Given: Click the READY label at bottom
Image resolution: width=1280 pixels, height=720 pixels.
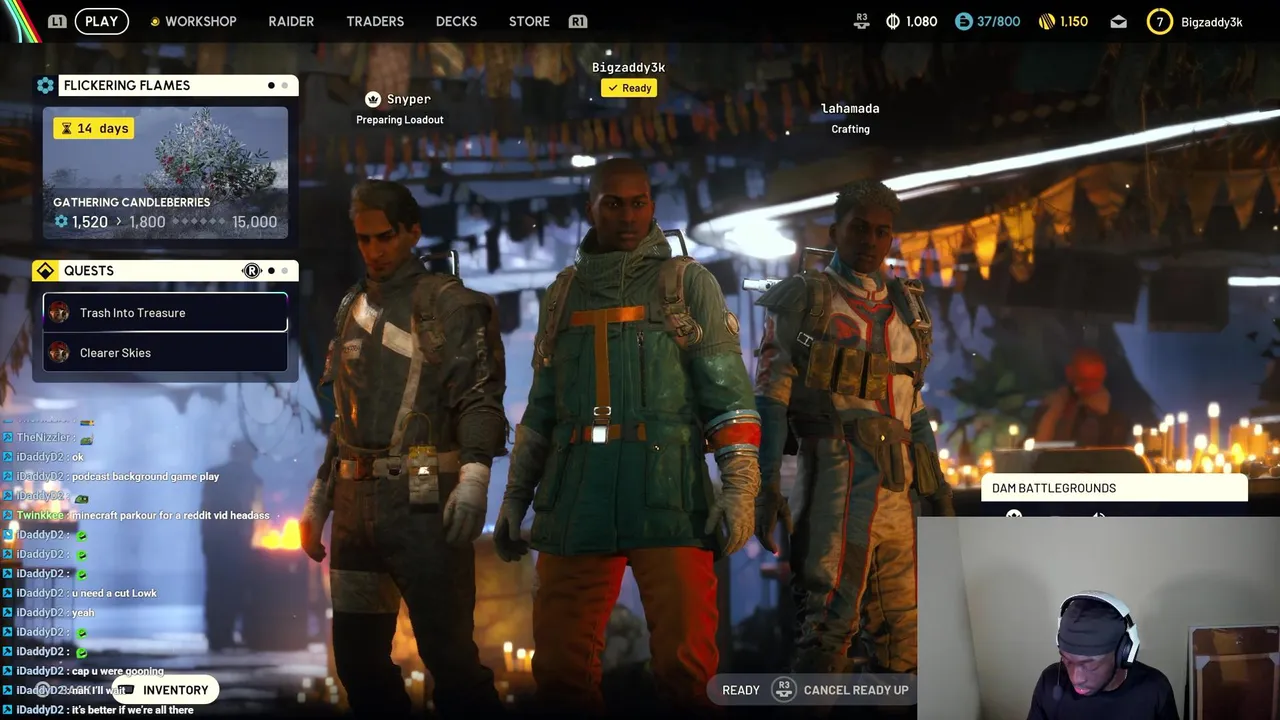Looking at the screenshot, I should [741, 690].
